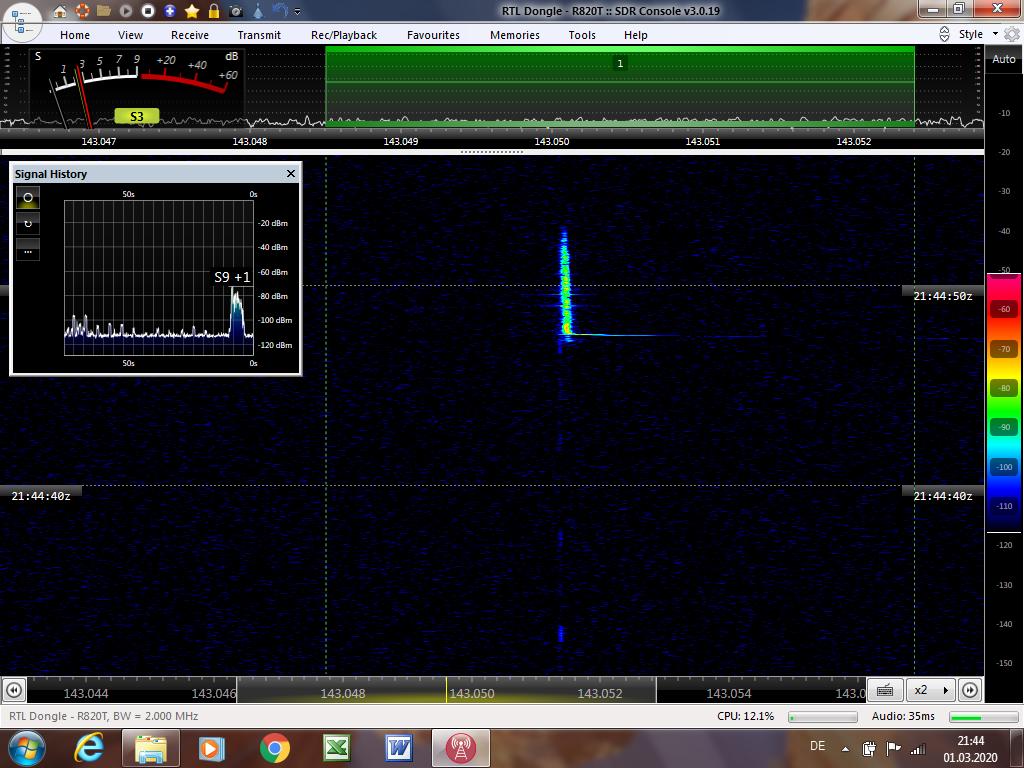Click the scroll-right arrow button on frequency bar
Image resolution: width=1024 pixels, height=768 pixels.
click(x=970, y=690)
